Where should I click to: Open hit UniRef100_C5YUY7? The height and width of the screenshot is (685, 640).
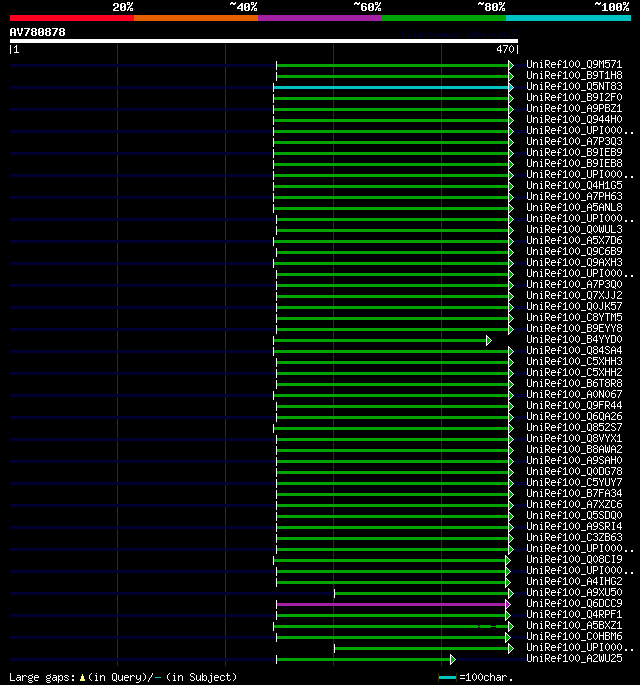[574, 483]
